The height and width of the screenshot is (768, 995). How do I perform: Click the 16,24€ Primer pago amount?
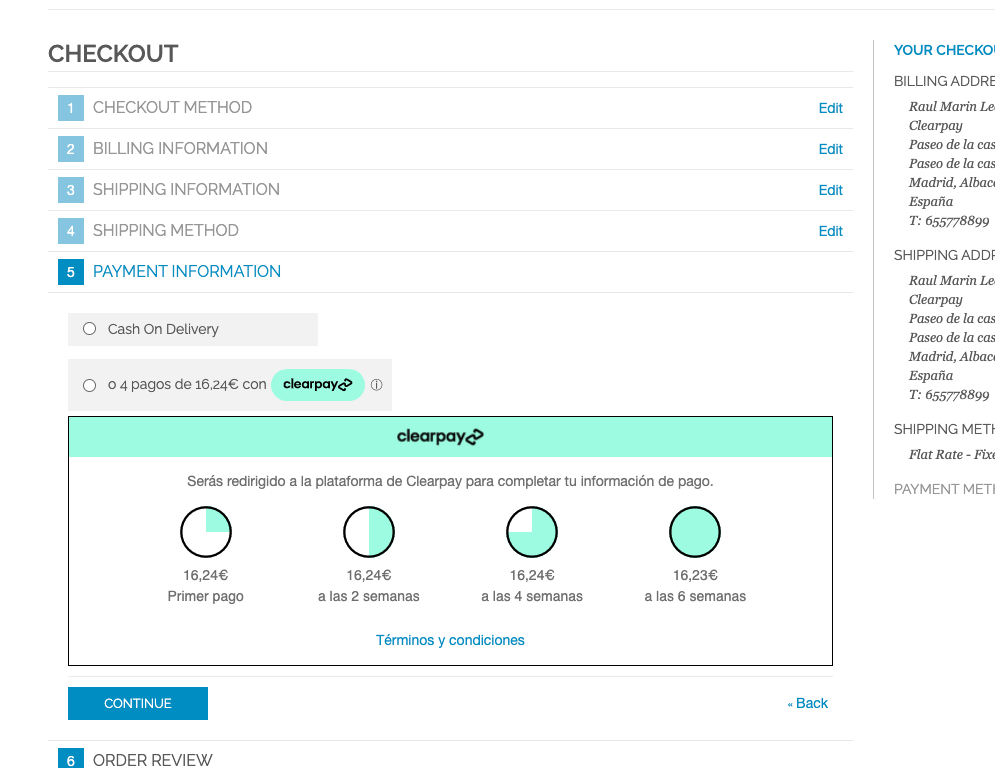pyautogui.click(x=206, y=575)
